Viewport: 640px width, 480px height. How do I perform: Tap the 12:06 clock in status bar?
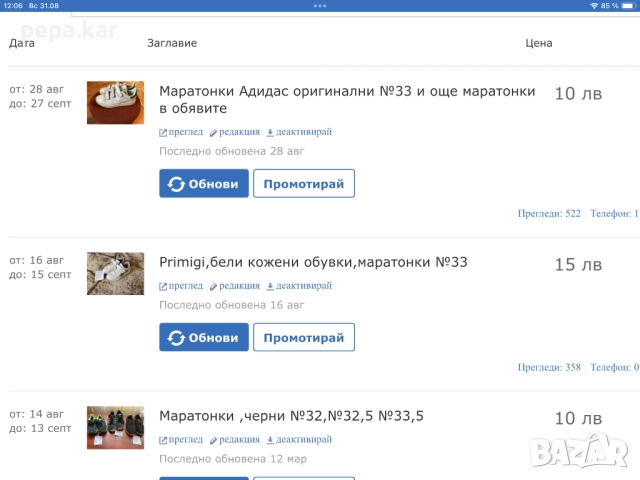pos(13,6)
